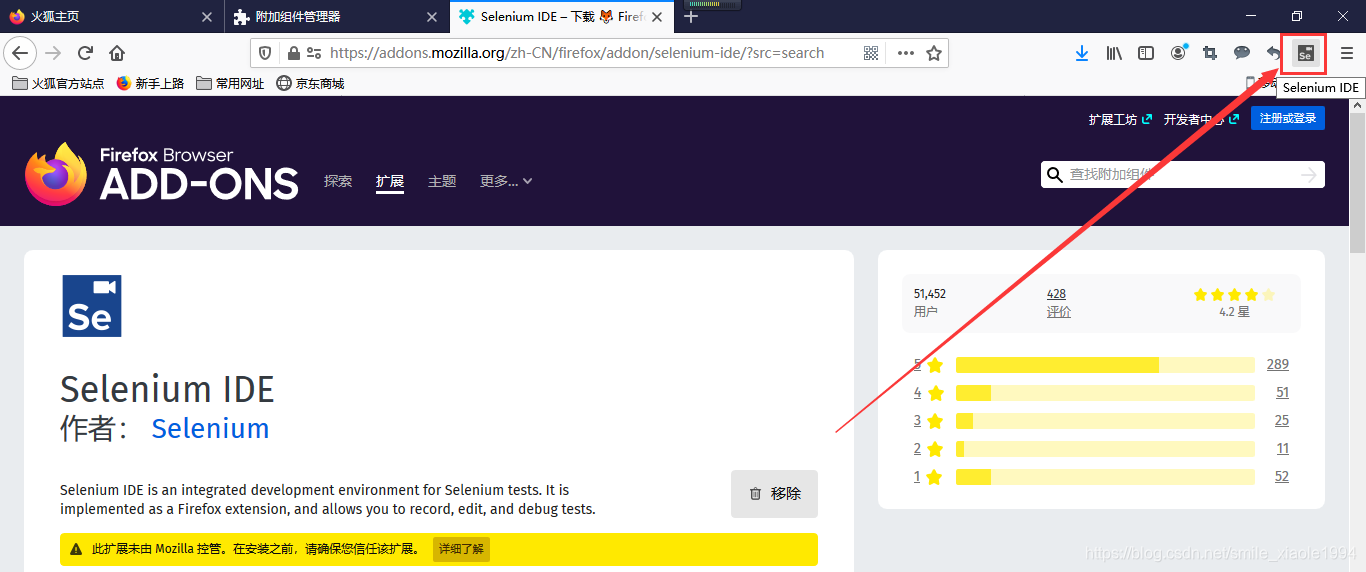Go to the home page icon
Image resolution: width=1366 pixels, height=572 pixels.
point(117,54)
